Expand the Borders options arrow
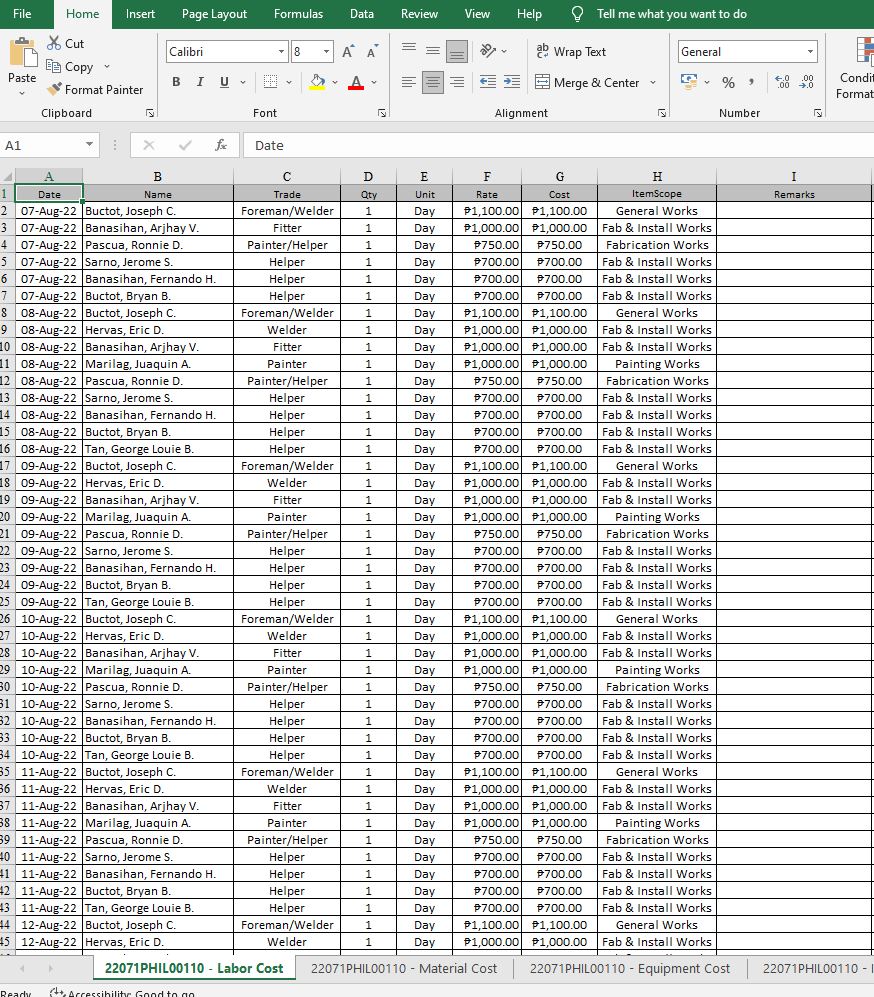This screenshot has width=874, height=997. 289,82
